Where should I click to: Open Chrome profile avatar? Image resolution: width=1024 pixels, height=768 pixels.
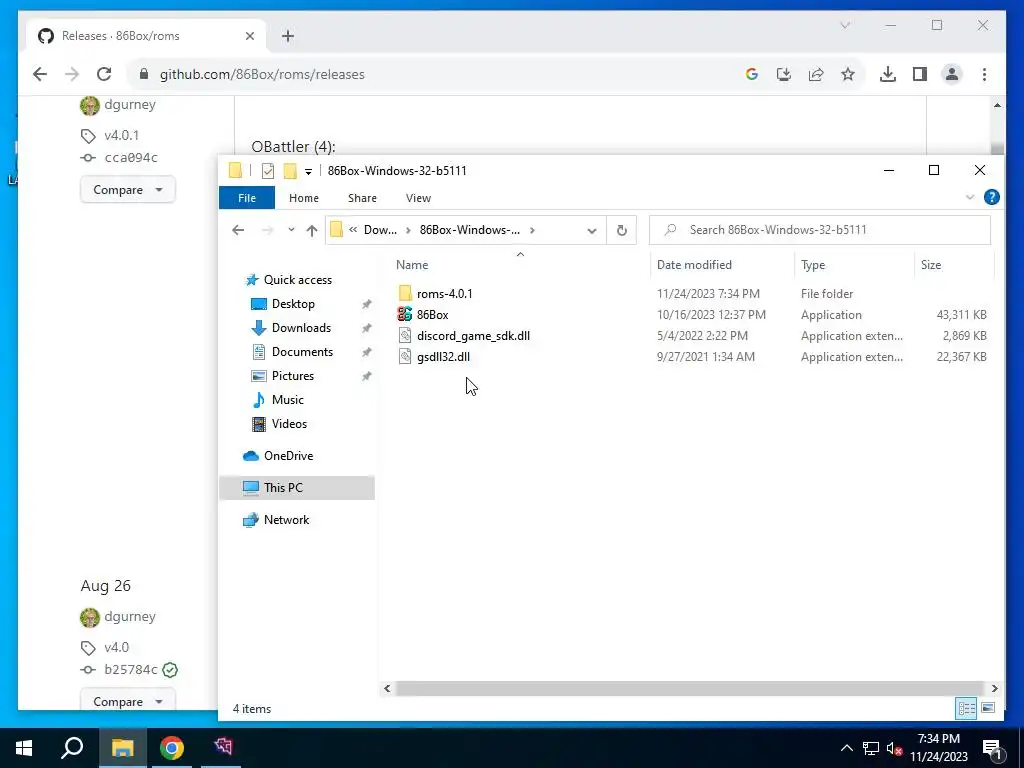pos(952,74)
